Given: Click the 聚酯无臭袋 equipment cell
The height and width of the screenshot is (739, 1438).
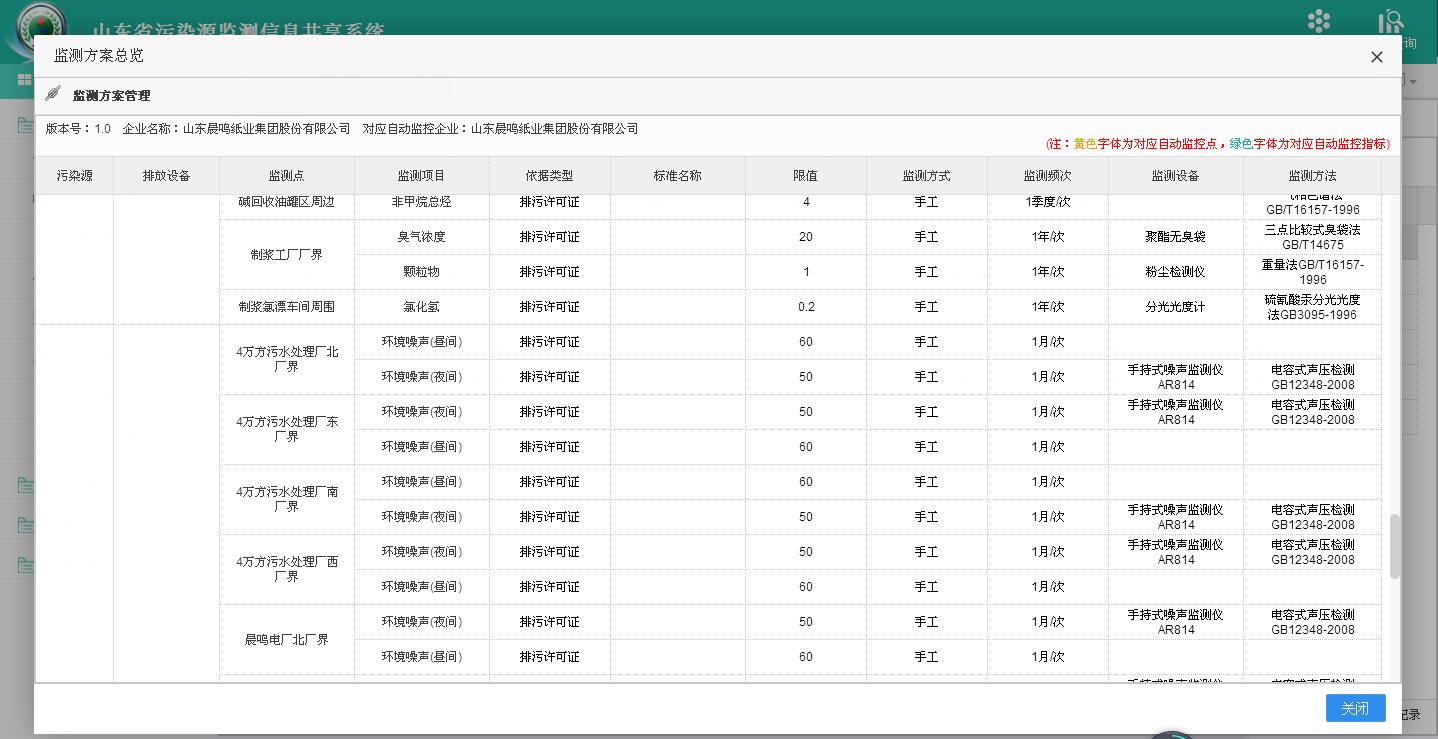Looking at the screenshot, I should (1175, 236).
